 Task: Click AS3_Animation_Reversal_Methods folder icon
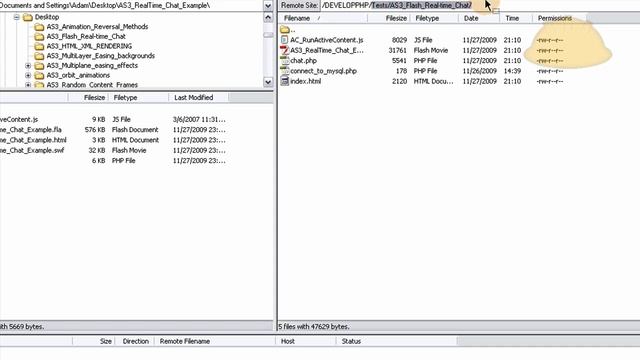click(x=39, y=27)
